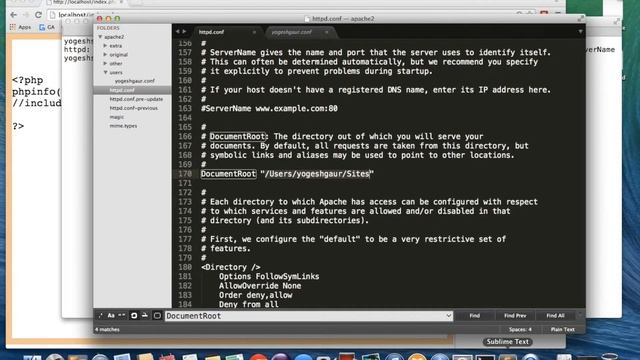The height and width of the screenshot is (360, 640).
Task: Open the find history dropdown arrow
Action: point(449,316)
